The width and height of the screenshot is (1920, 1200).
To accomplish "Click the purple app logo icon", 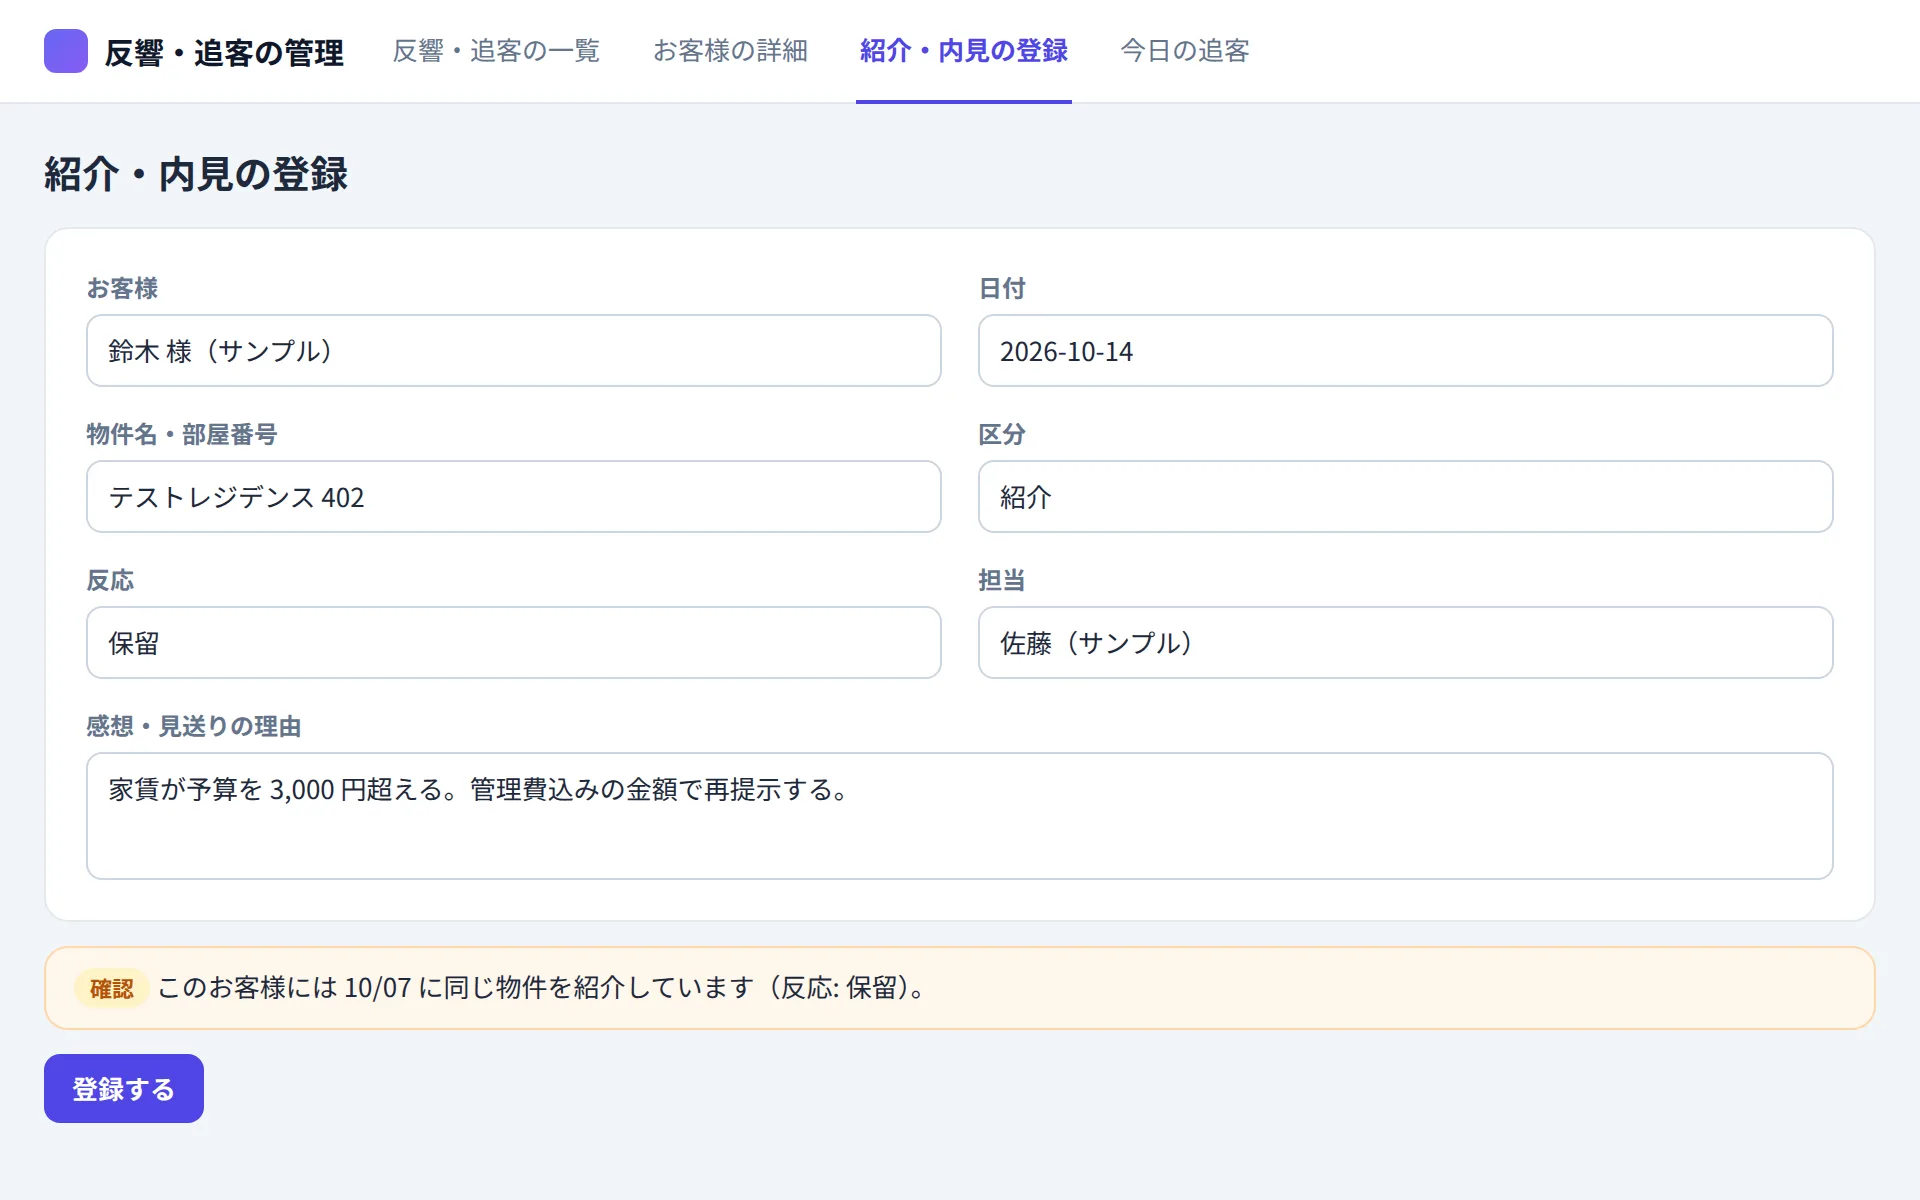I will pyautogui.click(x=66, y=51).
